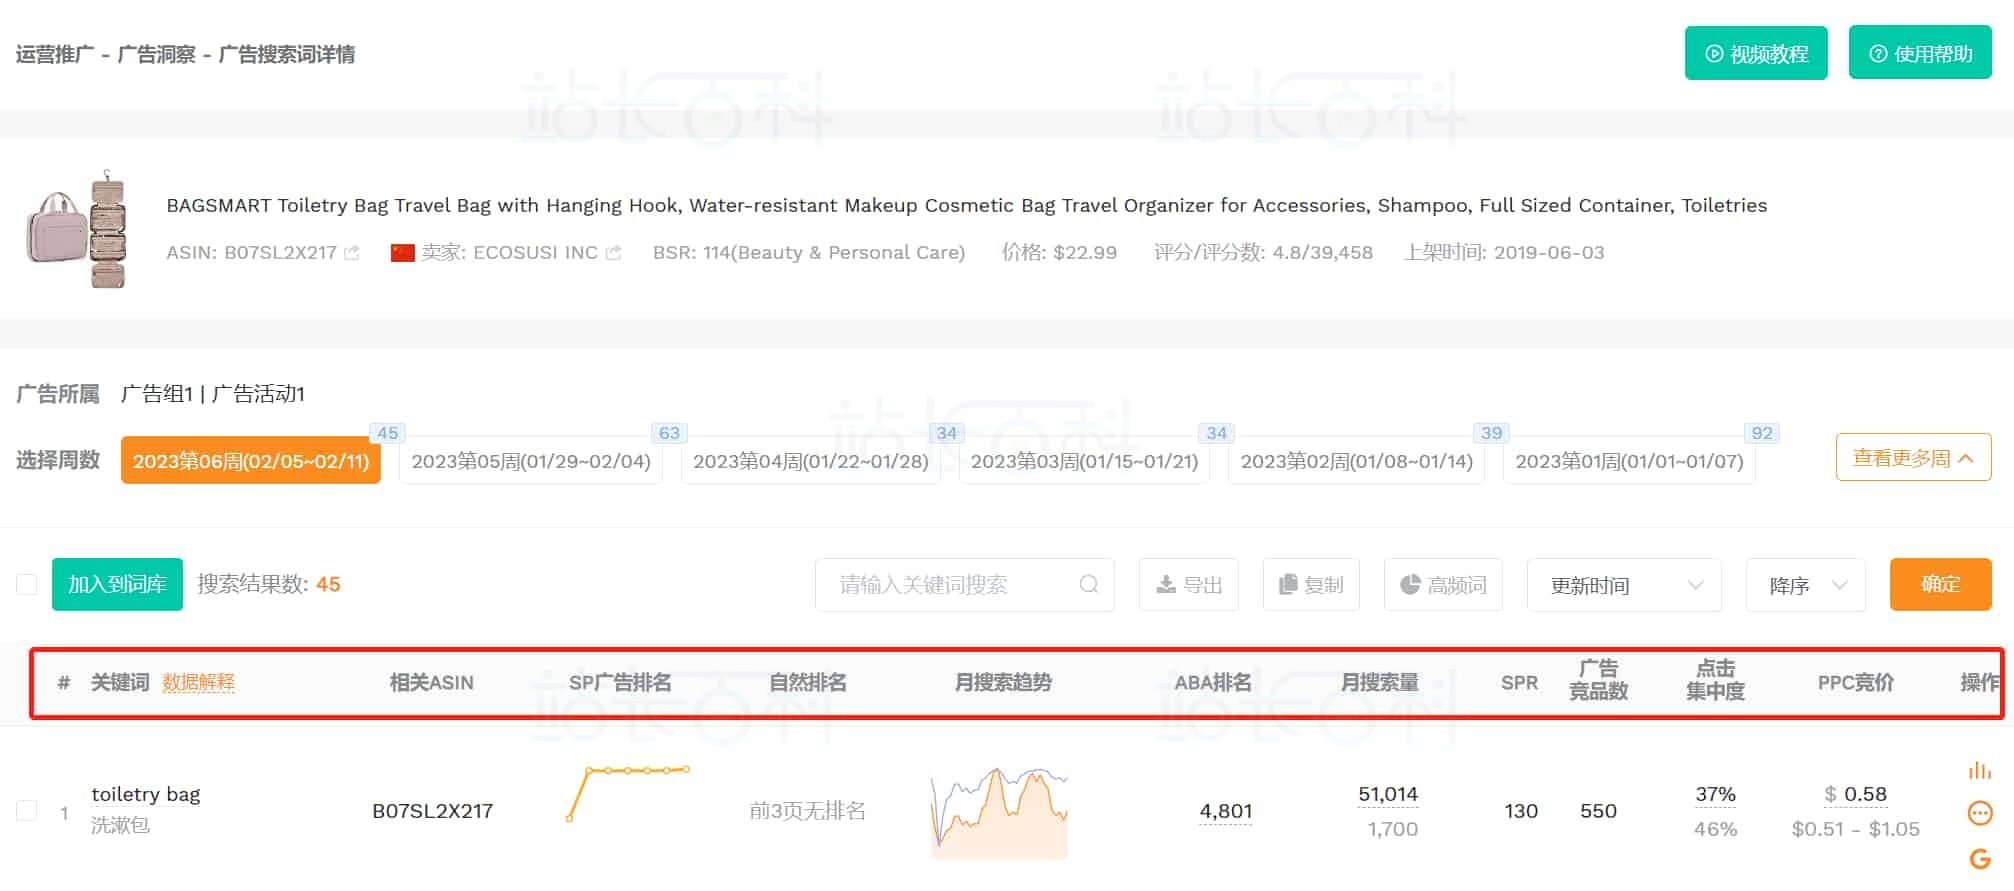
Task: Tick the select-all checkbox beside 加入到词库
Action: (27, 584)
